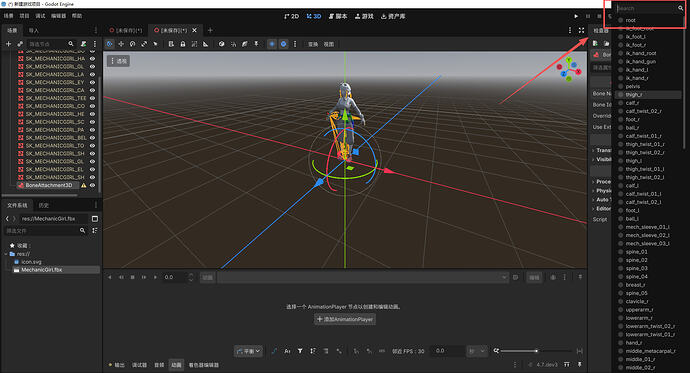Screen dimensions: 690x373
Task: Open the animation selection dropdown
Action: (363, 277)
